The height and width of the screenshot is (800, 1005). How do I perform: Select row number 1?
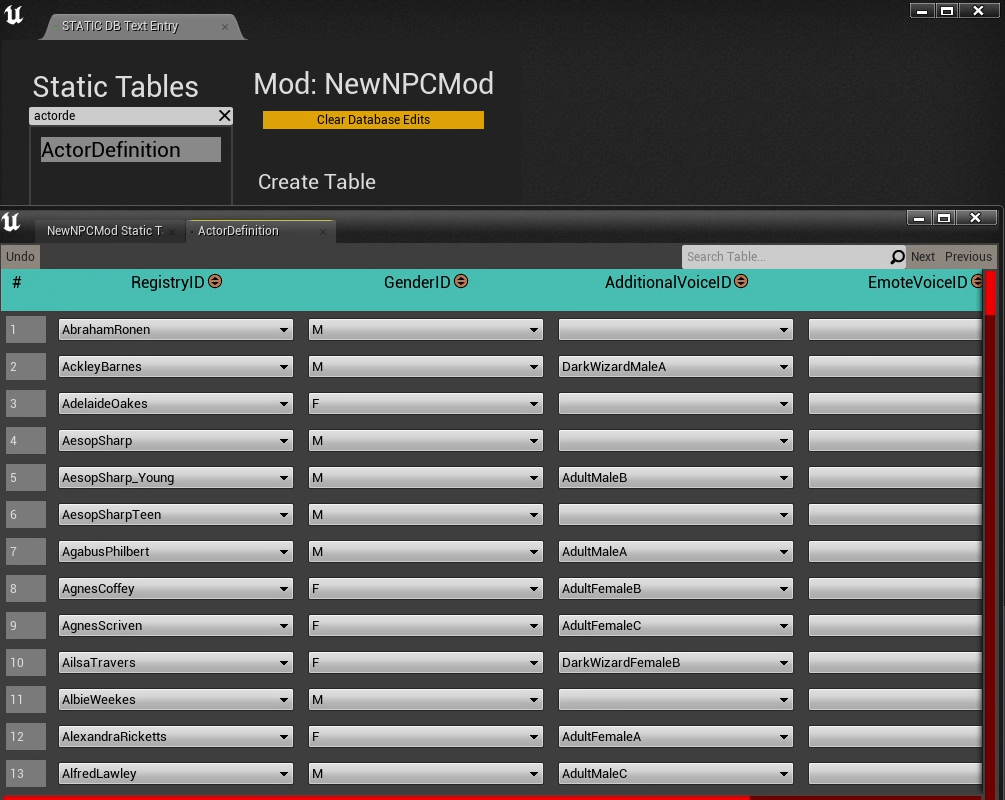[x=26, y=329]
